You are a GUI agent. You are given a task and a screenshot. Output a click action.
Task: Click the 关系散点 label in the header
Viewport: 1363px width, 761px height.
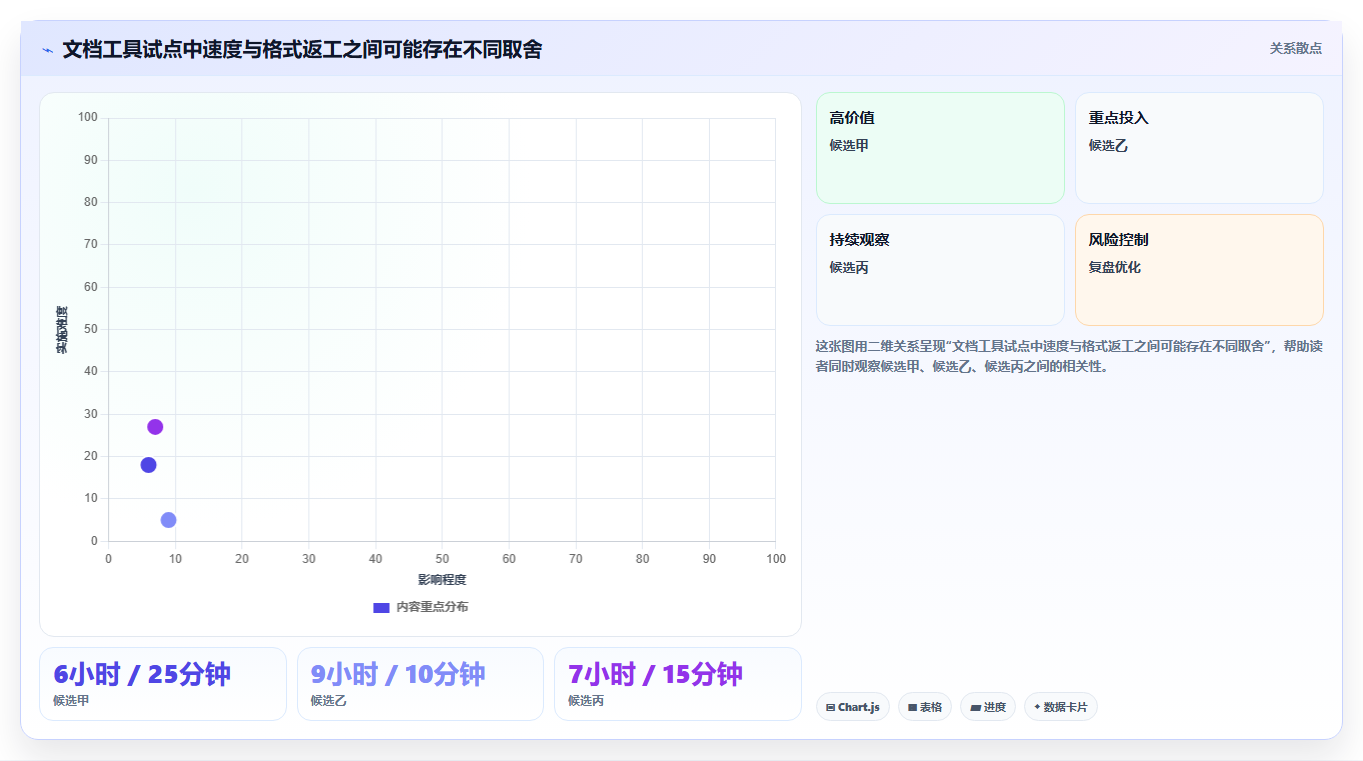1296,48
